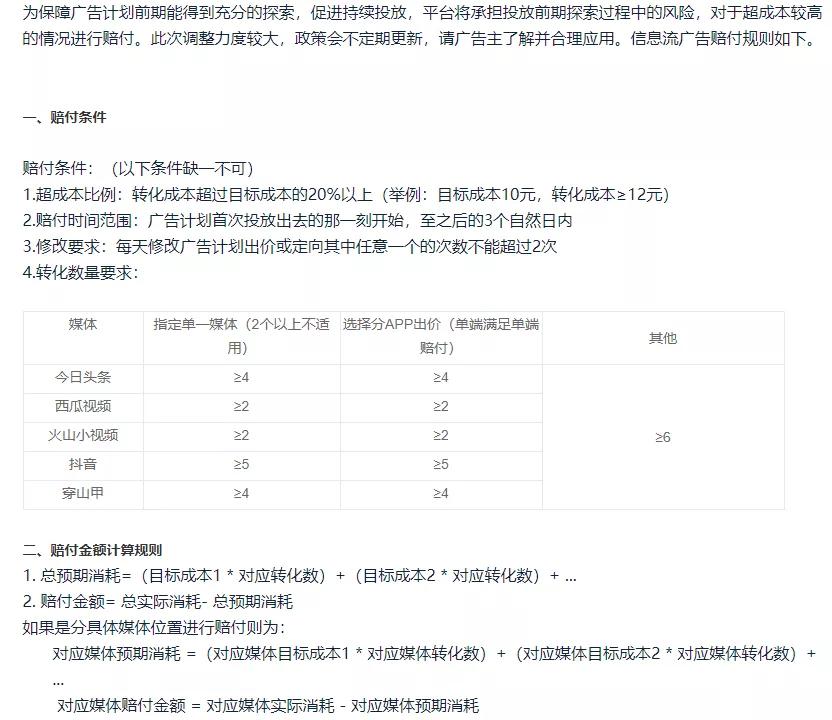Click the intro line starting "的情况进行赔付"
Screen dimensions: 832x720
click(419, 39)
